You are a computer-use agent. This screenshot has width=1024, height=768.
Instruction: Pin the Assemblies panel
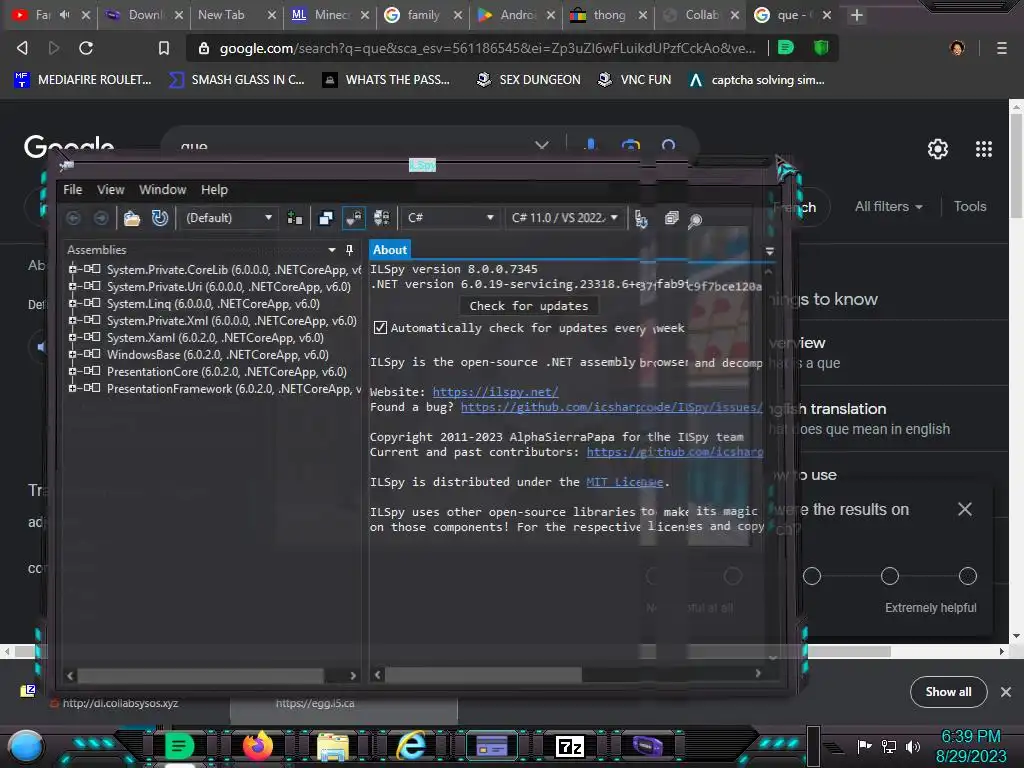(x=349, y=250)
